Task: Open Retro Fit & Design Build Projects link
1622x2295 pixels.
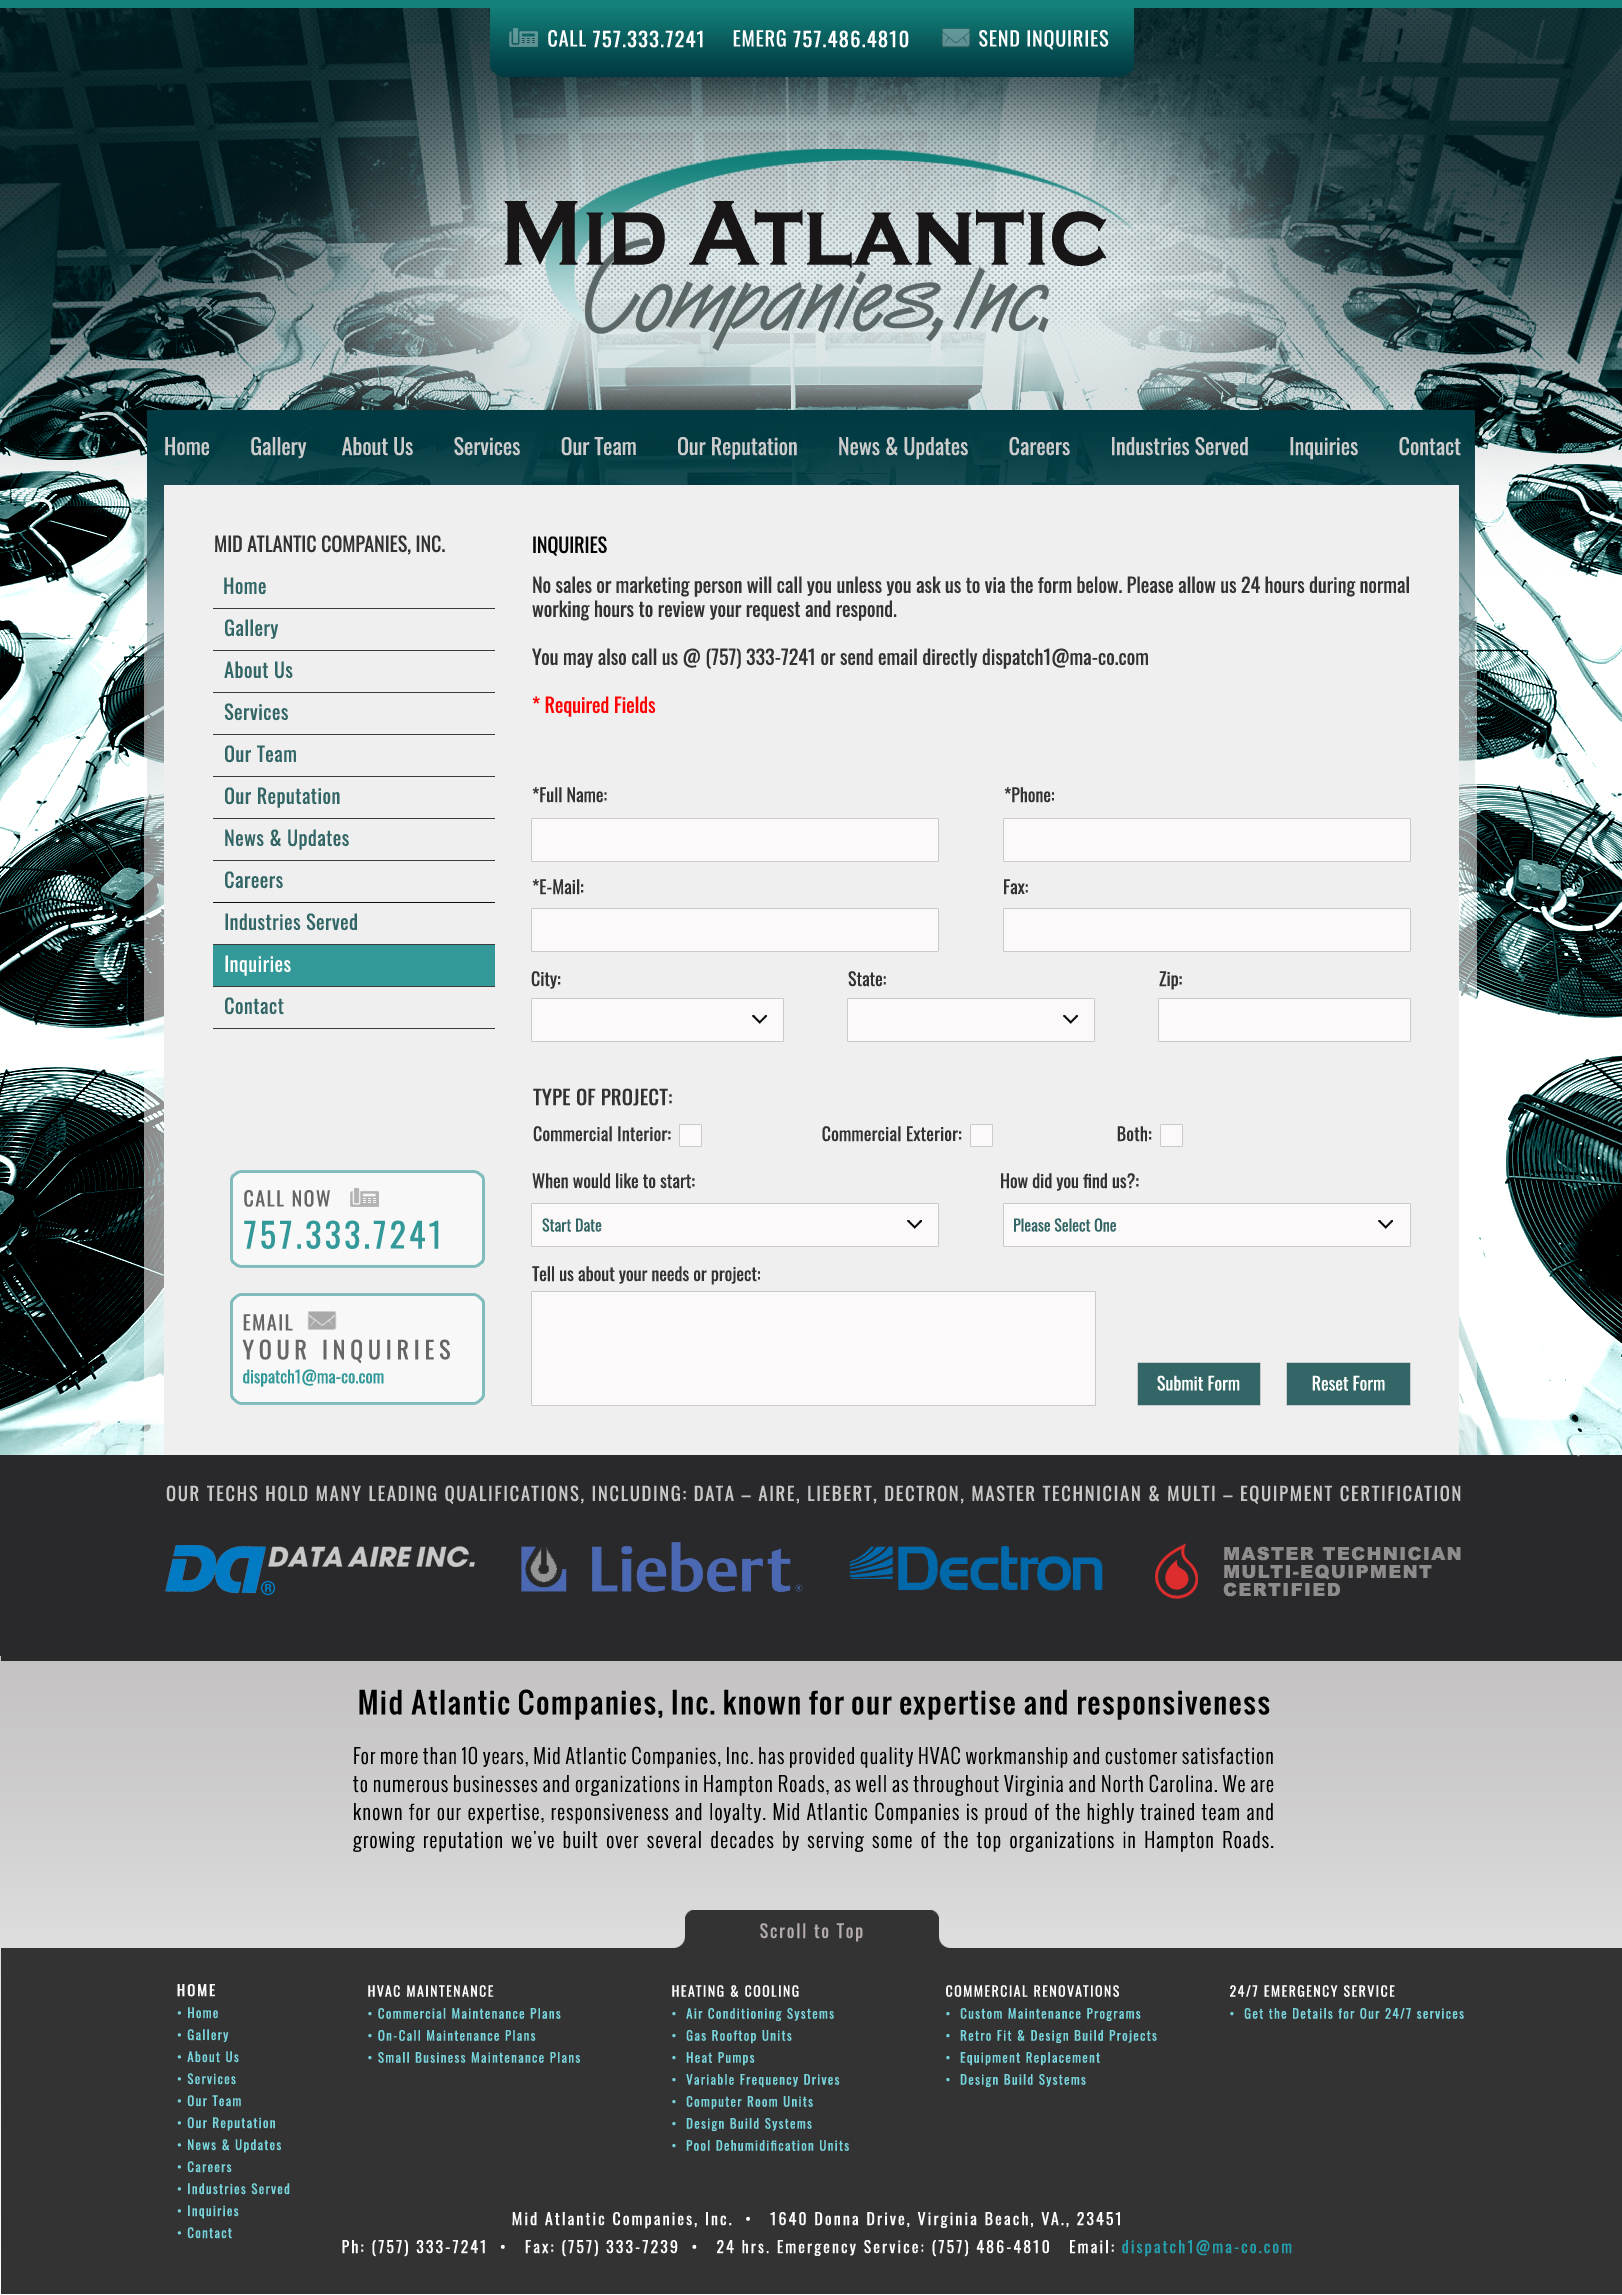Action: [1058, 2036]
